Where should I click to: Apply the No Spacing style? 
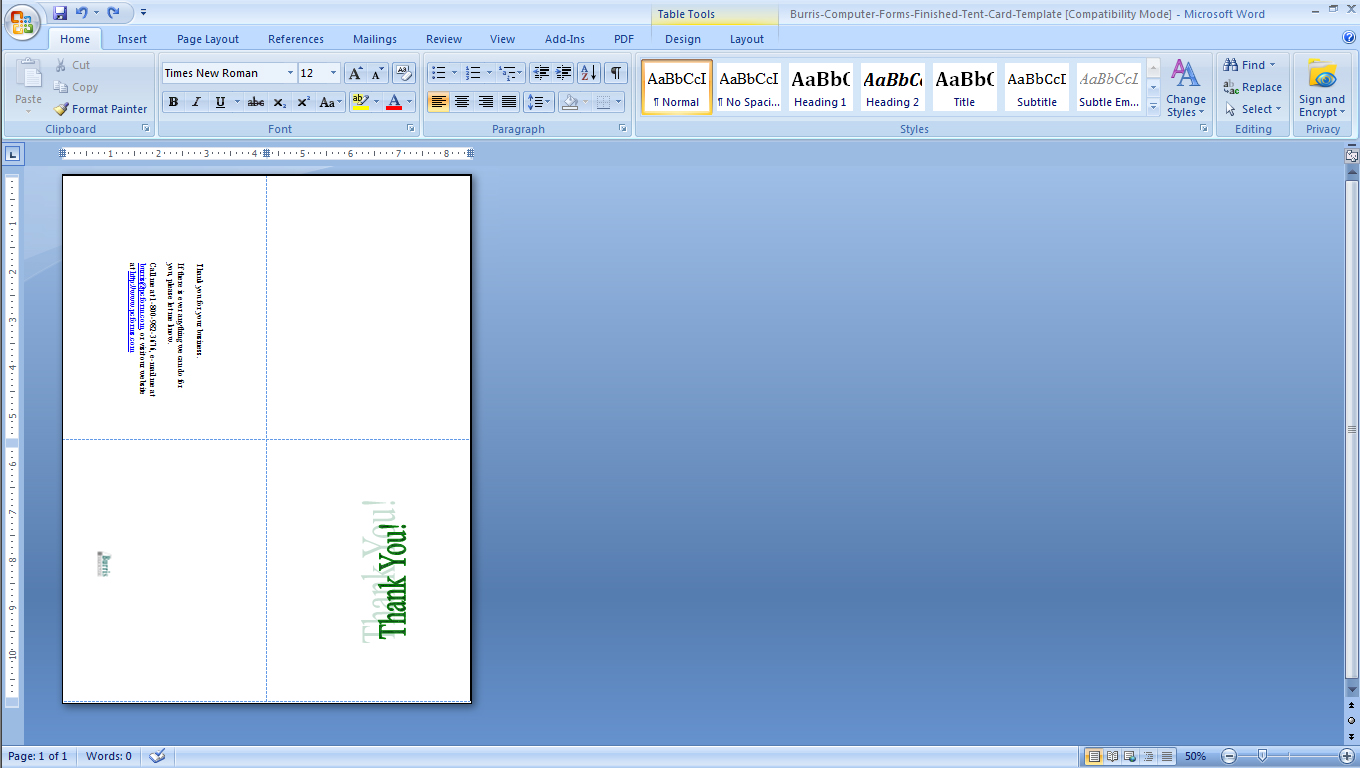[748, 87]
